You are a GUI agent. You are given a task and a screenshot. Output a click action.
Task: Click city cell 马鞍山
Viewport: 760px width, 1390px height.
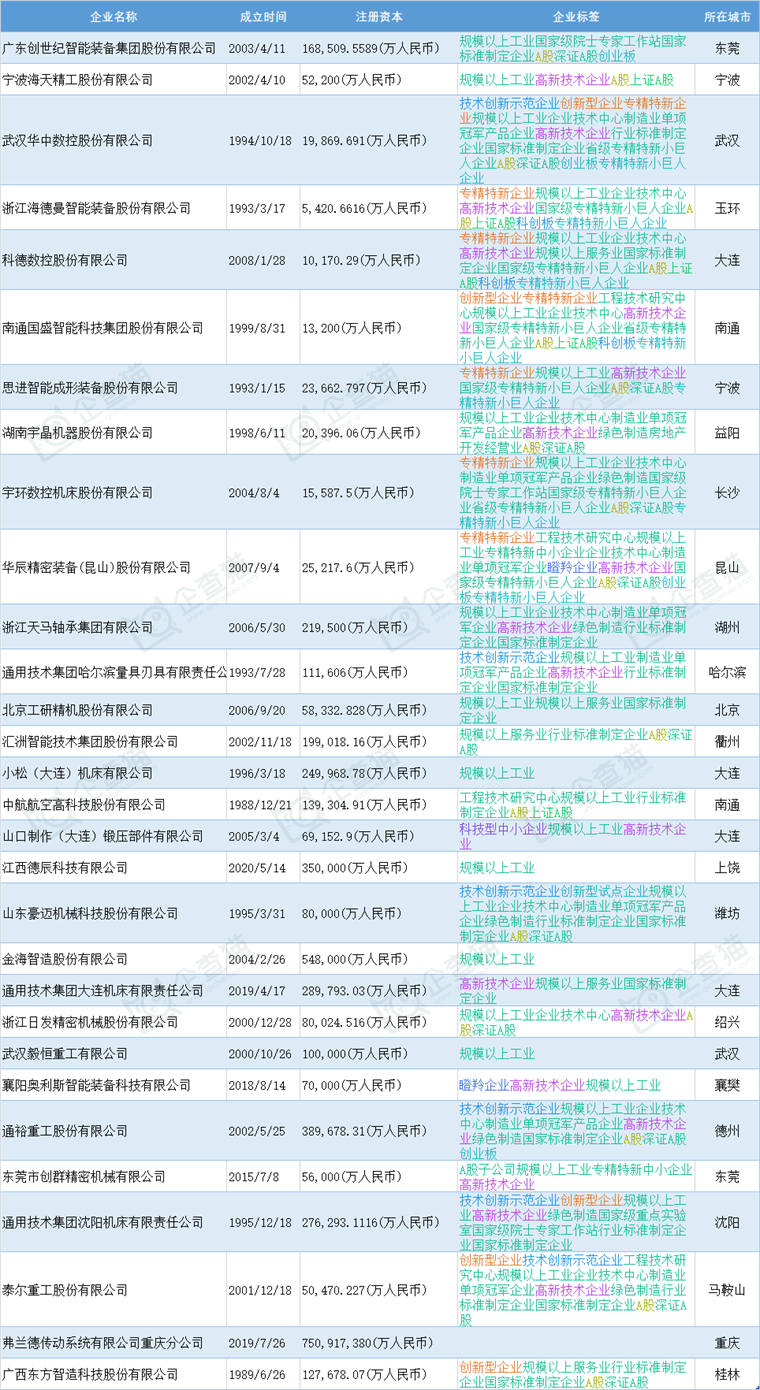tap(727, 1290)
